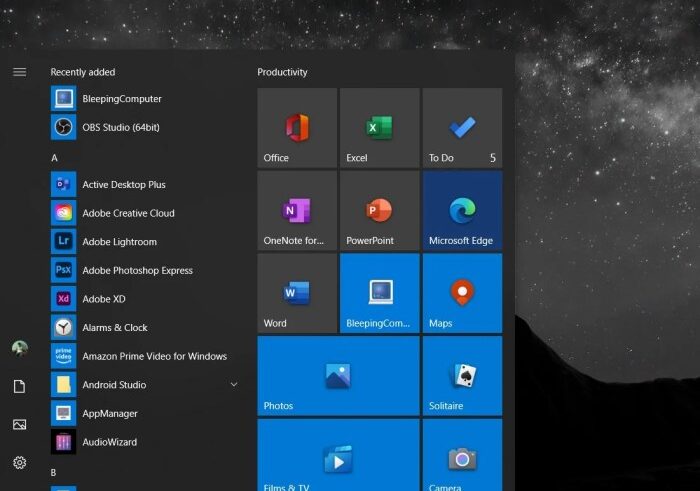
Task: Open the hamburger menu expand icon
Action: pos(19,72)
